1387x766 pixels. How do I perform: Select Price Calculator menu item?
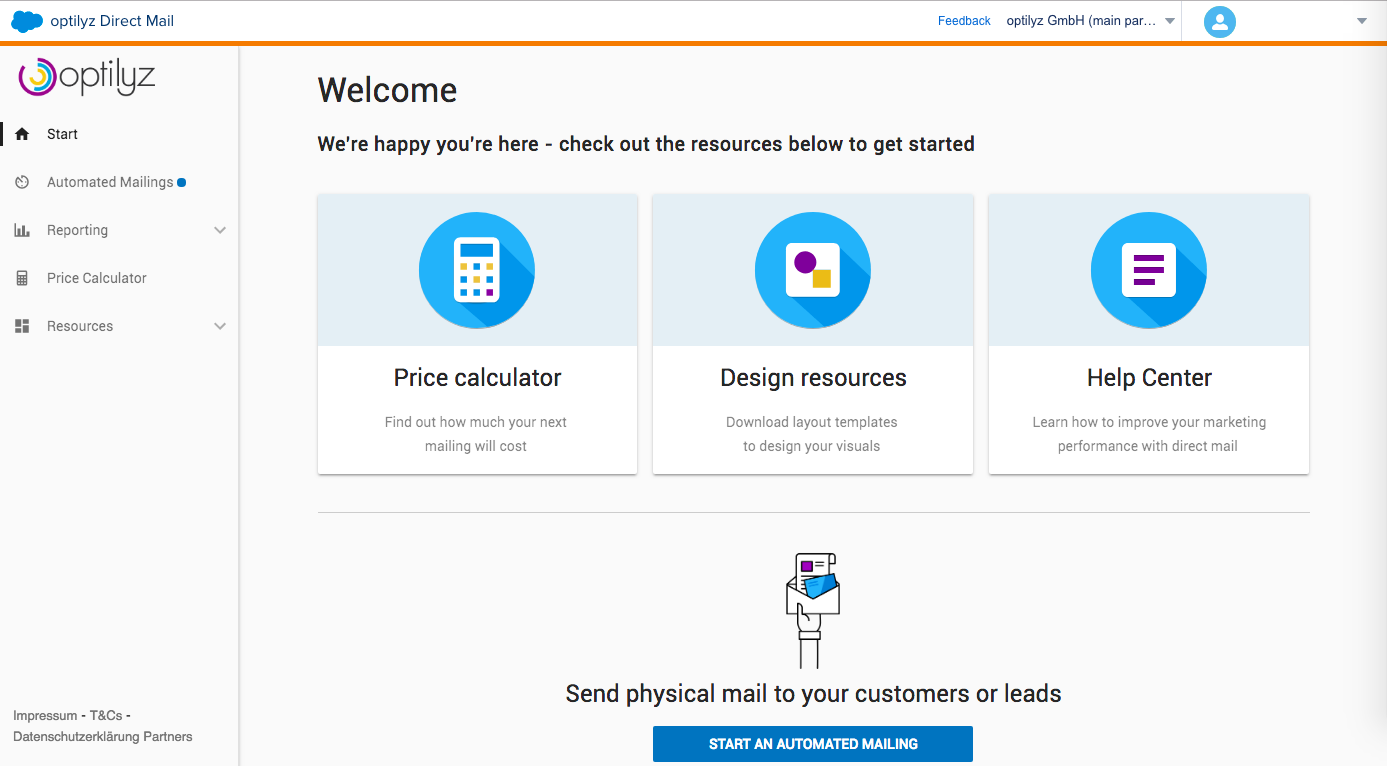point(97,278)
